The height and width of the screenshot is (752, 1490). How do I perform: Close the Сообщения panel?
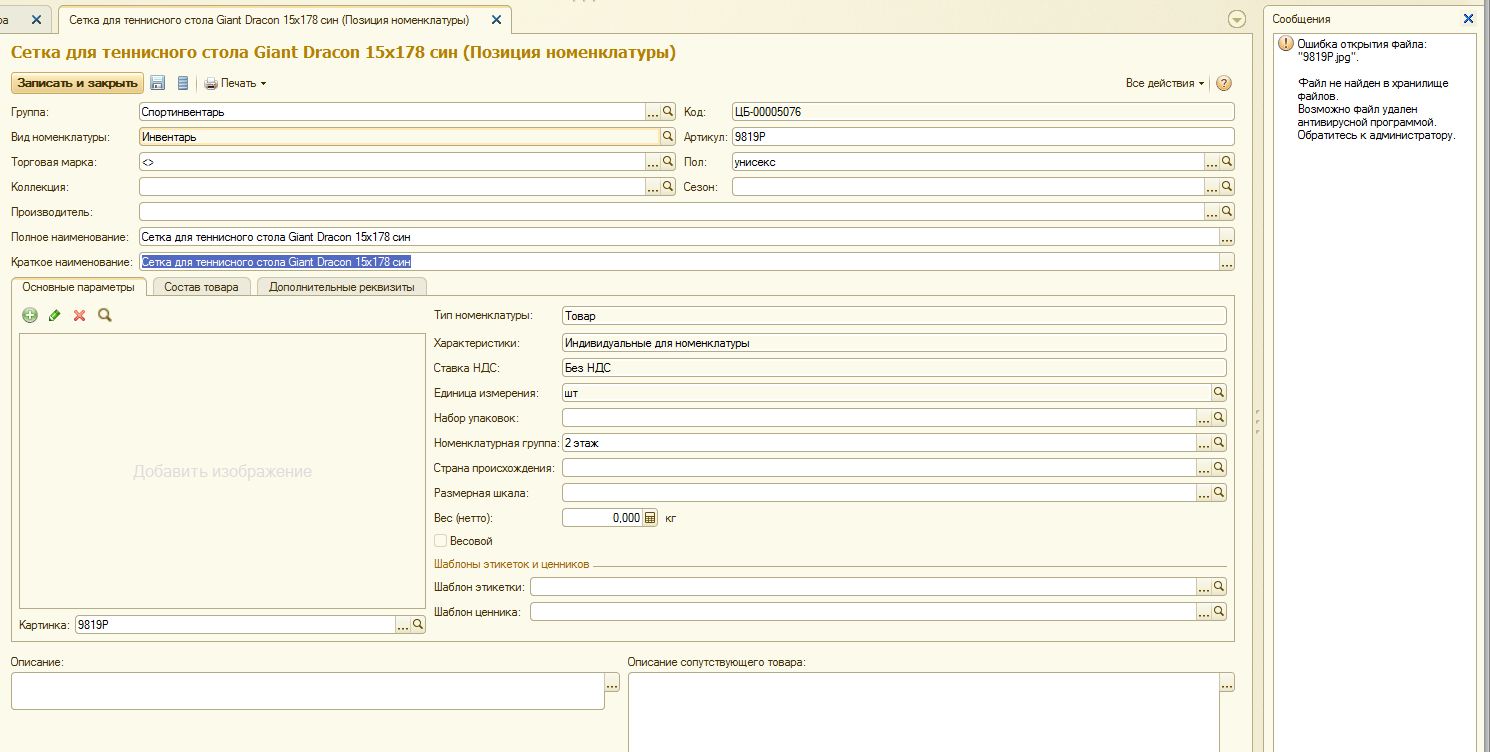[1468, 19]
